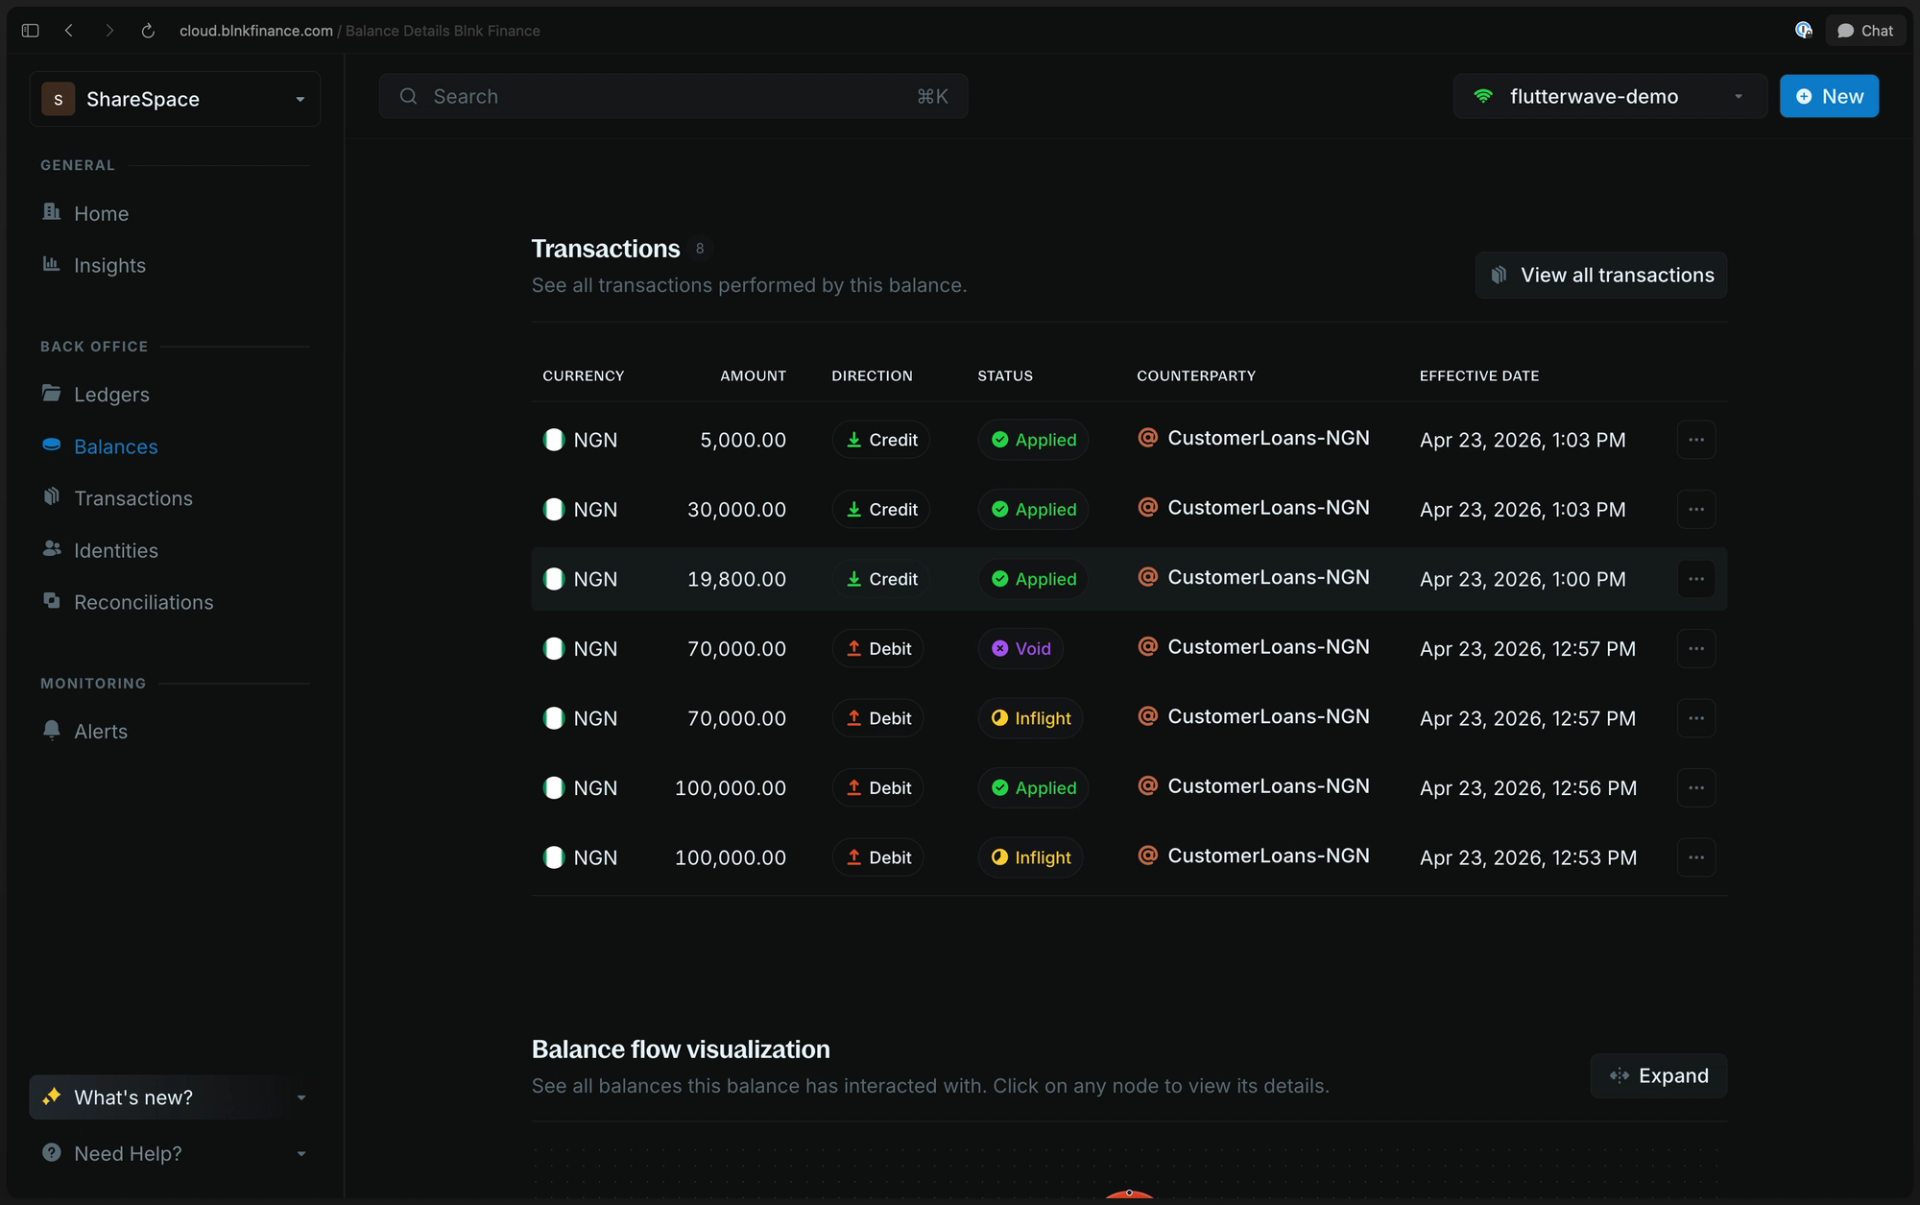Expand the What's new? section
1920x1205 pixels.
click(175, 1098)
